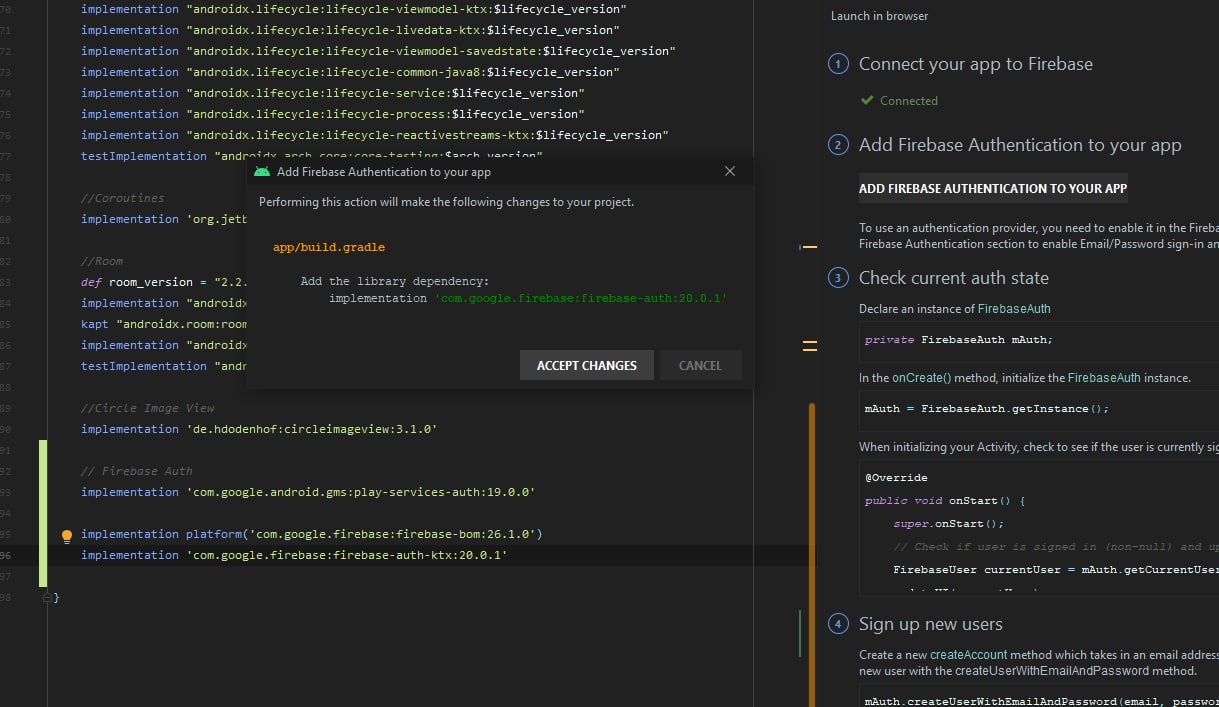Click 'super.onStart();' snippet line
This screenshot has height=707, width=1219.
pos(949,524)
